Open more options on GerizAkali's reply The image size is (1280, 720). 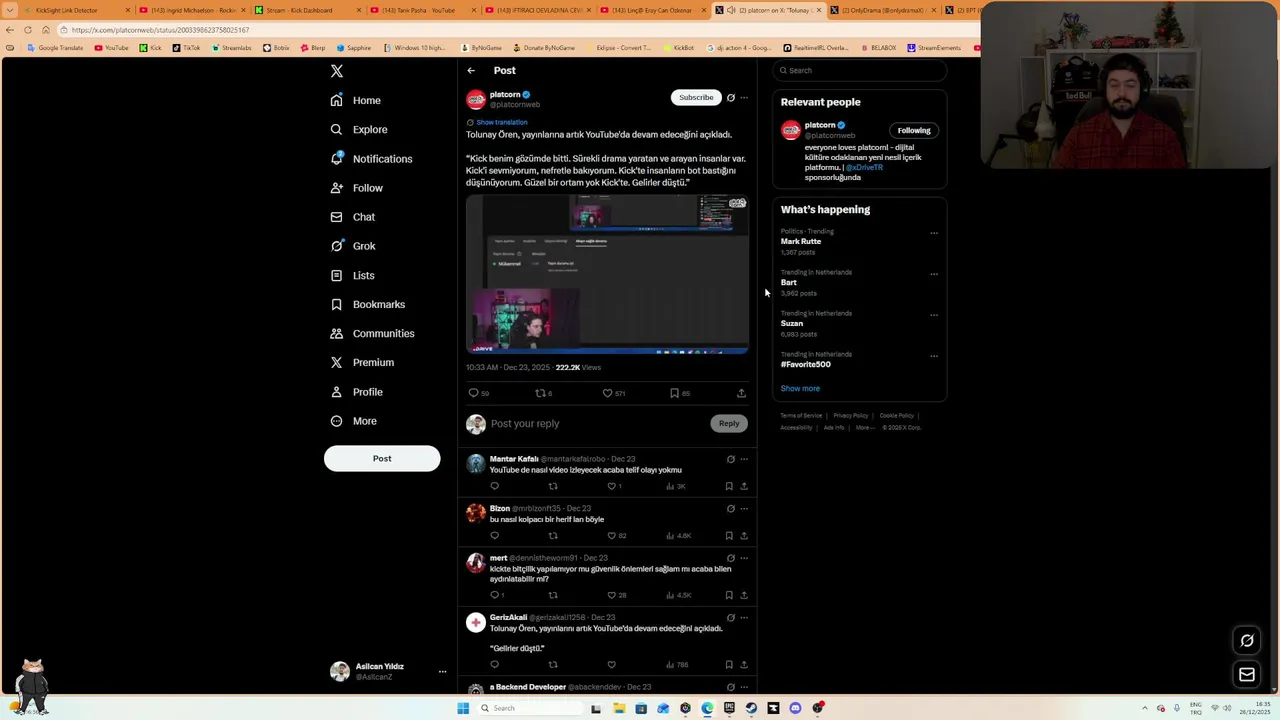744,618
